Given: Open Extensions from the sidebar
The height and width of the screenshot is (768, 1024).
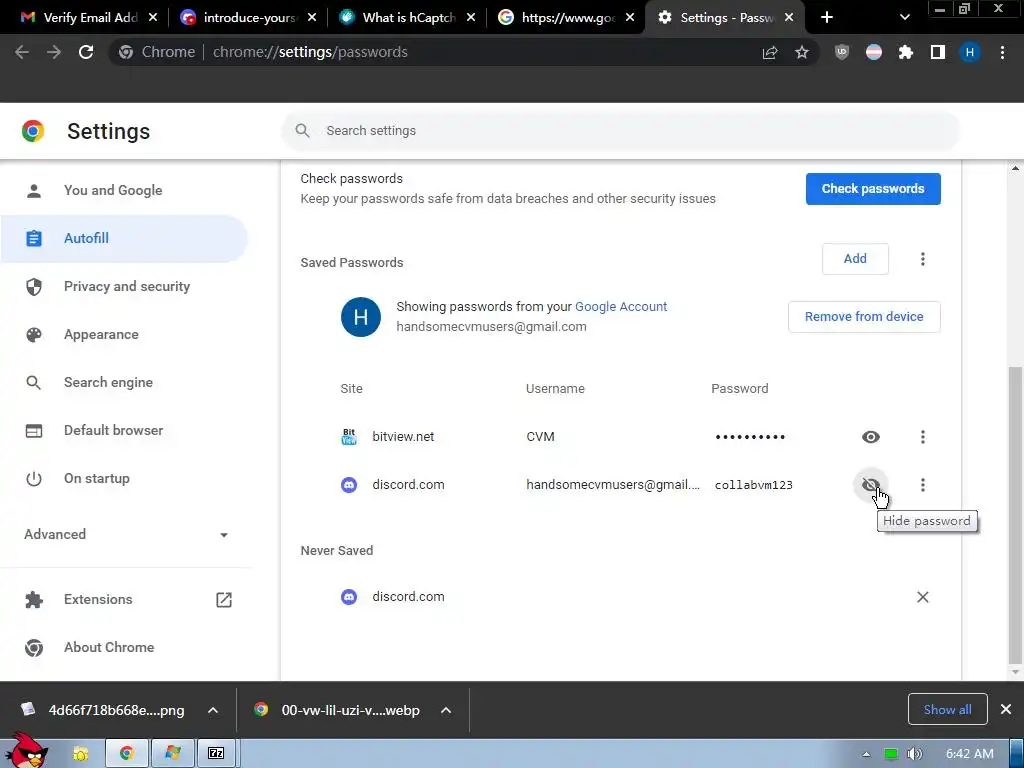Looking at the screenshot, I should click(124, 599).
